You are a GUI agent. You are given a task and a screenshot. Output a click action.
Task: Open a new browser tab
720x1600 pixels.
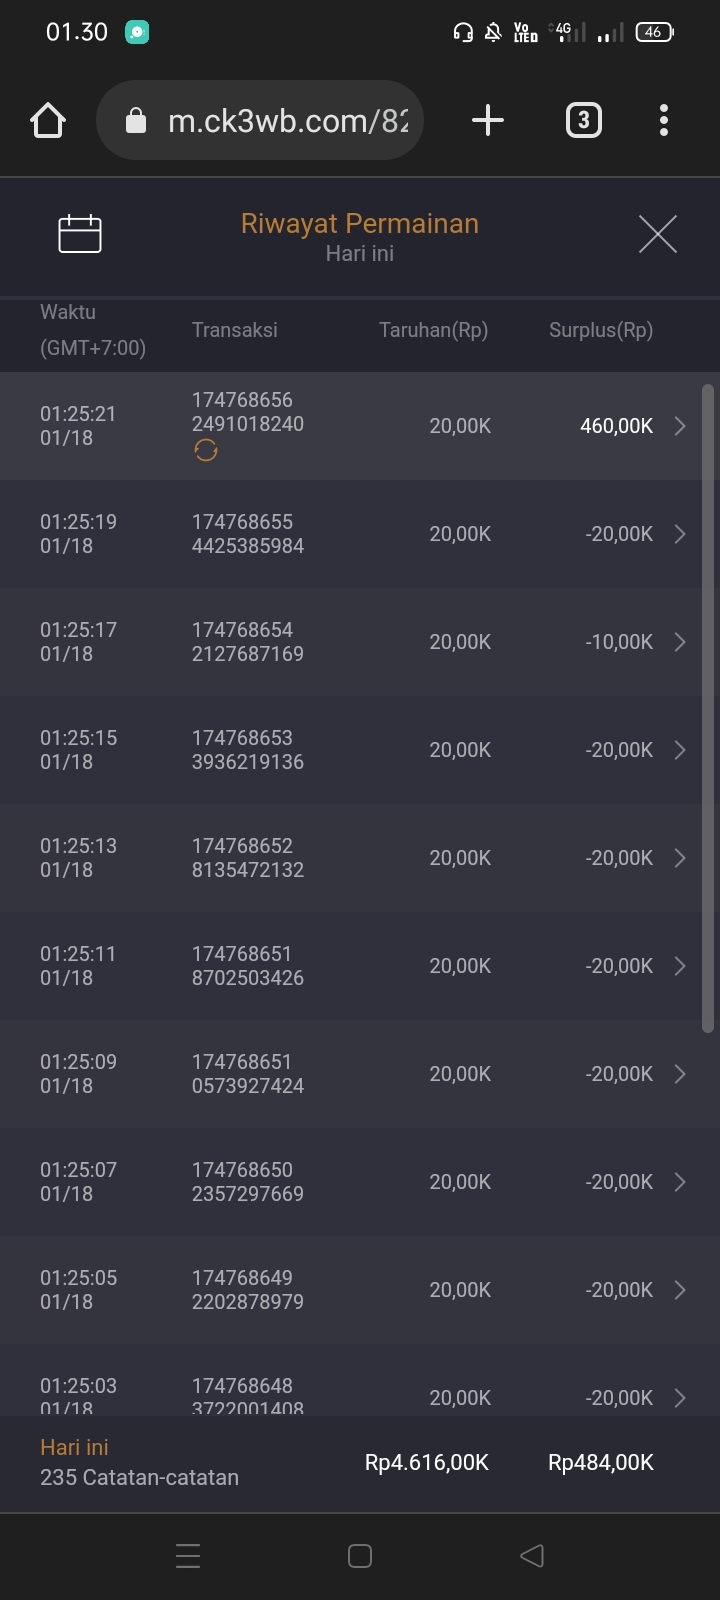click(487, 121)
